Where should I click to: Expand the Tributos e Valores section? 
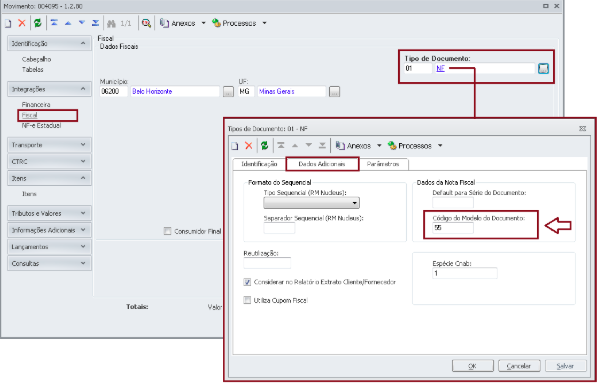pyautogui.click(x=49, y=213)
